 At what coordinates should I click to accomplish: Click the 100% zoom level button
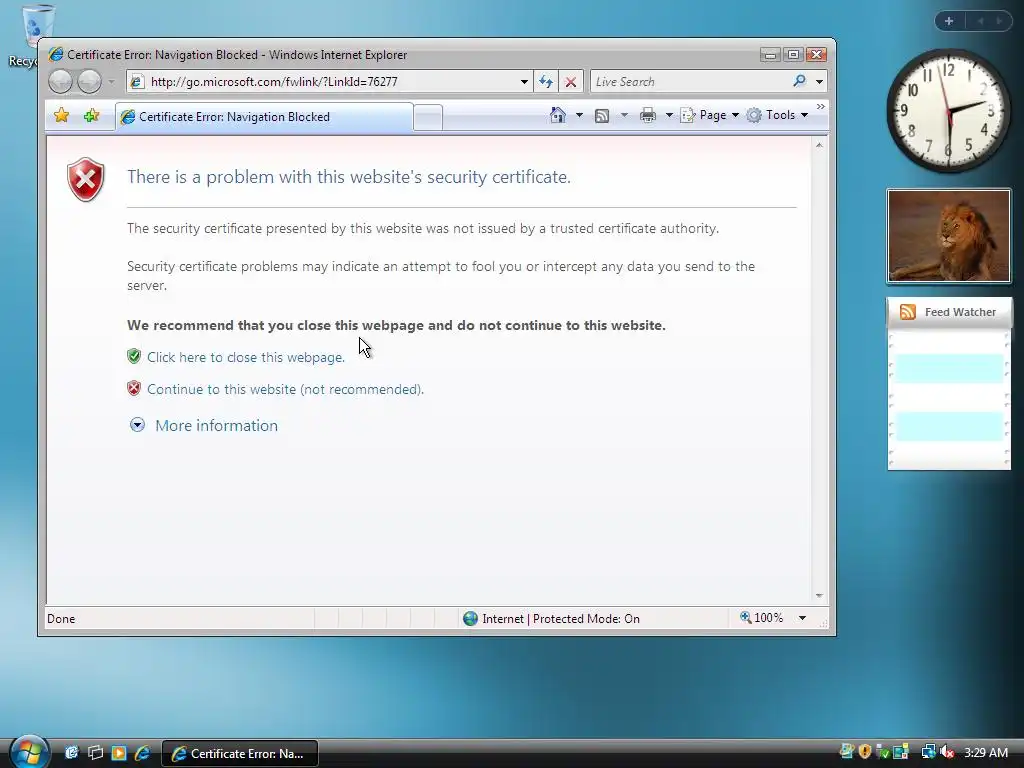coord(761,618)
